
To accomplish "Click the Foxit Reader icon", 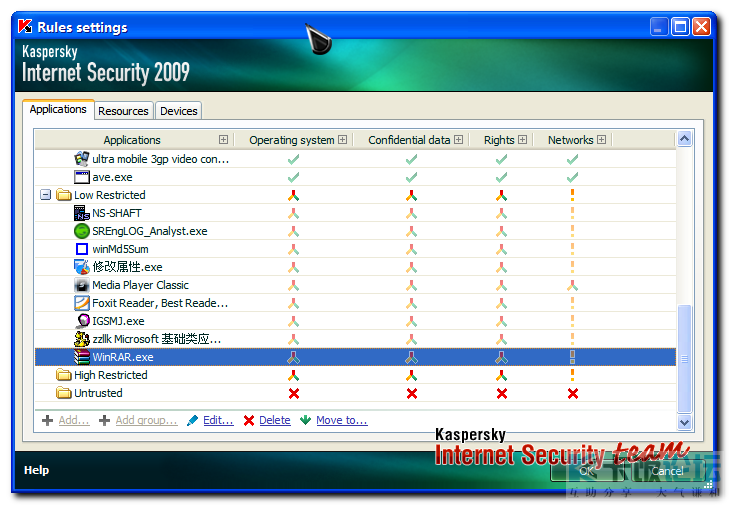I will click(81, 303).
